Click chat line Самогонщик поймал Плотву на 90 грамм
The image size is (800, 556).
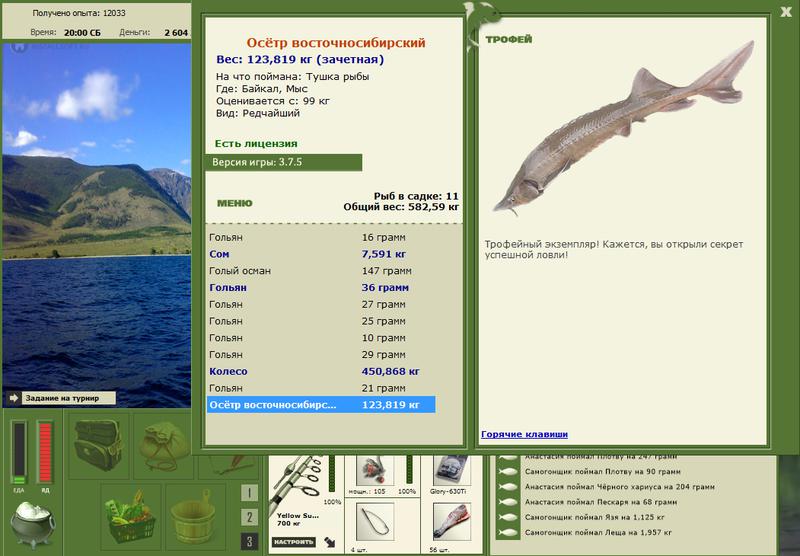pyautogui.click(x=603, y=471)
